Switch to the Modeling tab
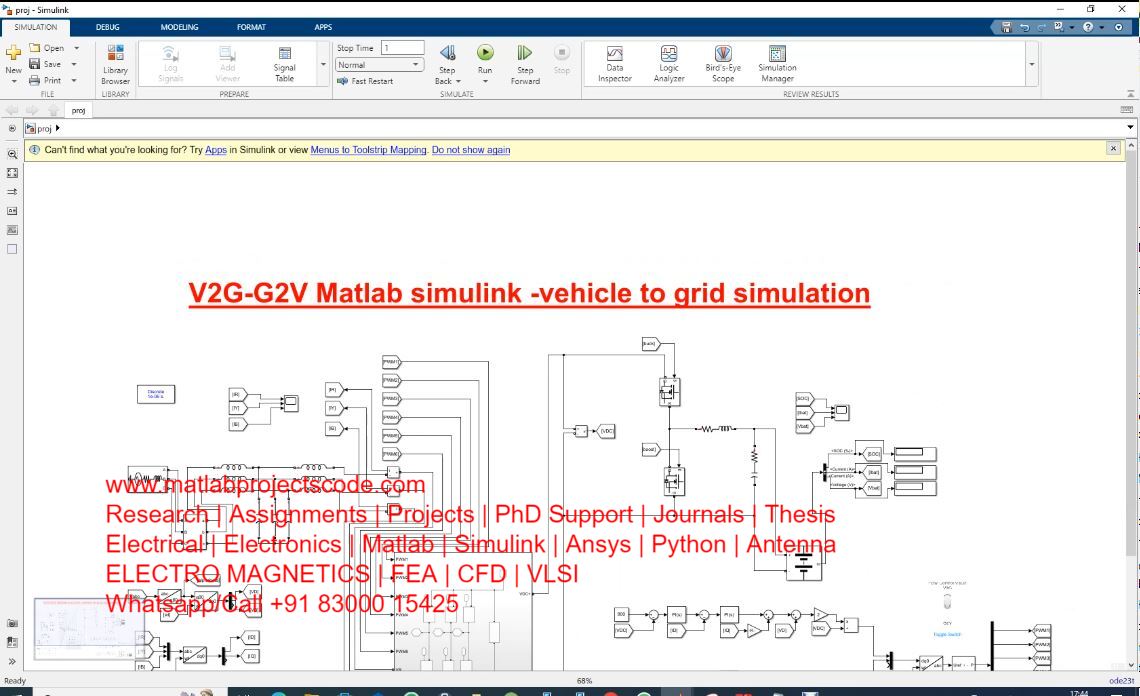Image resolution: width=1140 pixels, height=696 pixels. [180, 27]
